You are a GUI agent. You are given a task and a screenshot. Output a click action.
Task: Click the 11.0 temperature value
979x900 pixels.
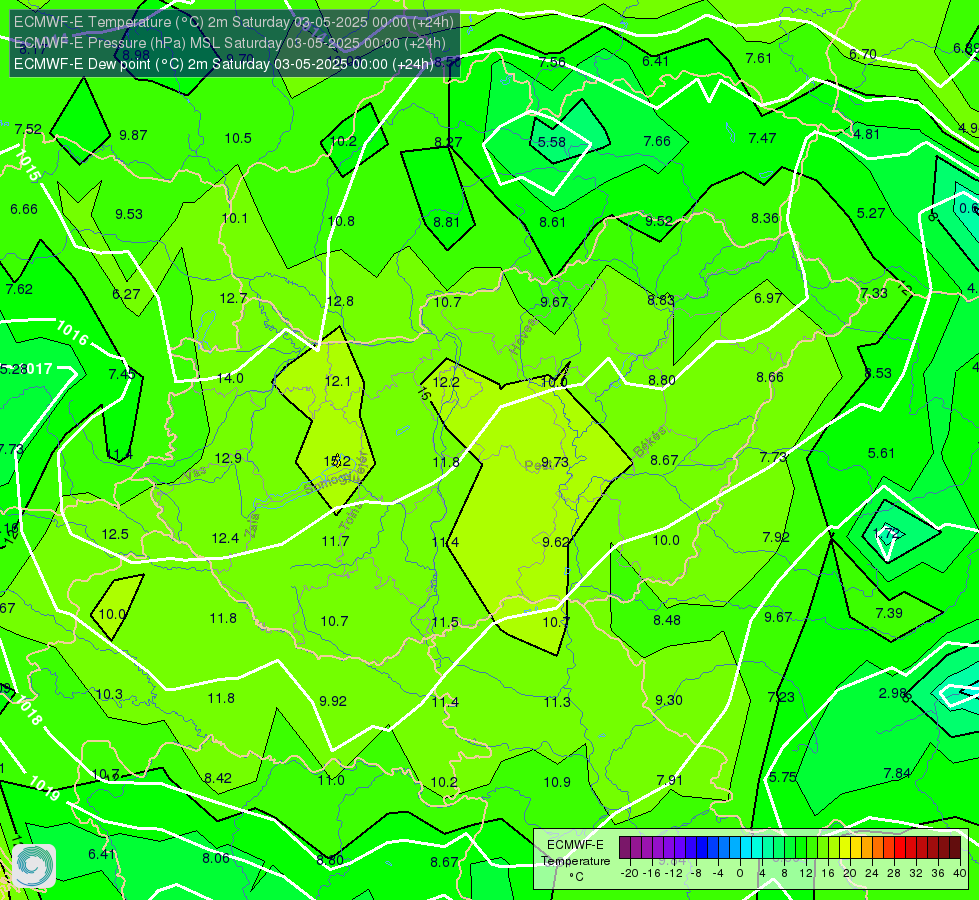point(331,780)
